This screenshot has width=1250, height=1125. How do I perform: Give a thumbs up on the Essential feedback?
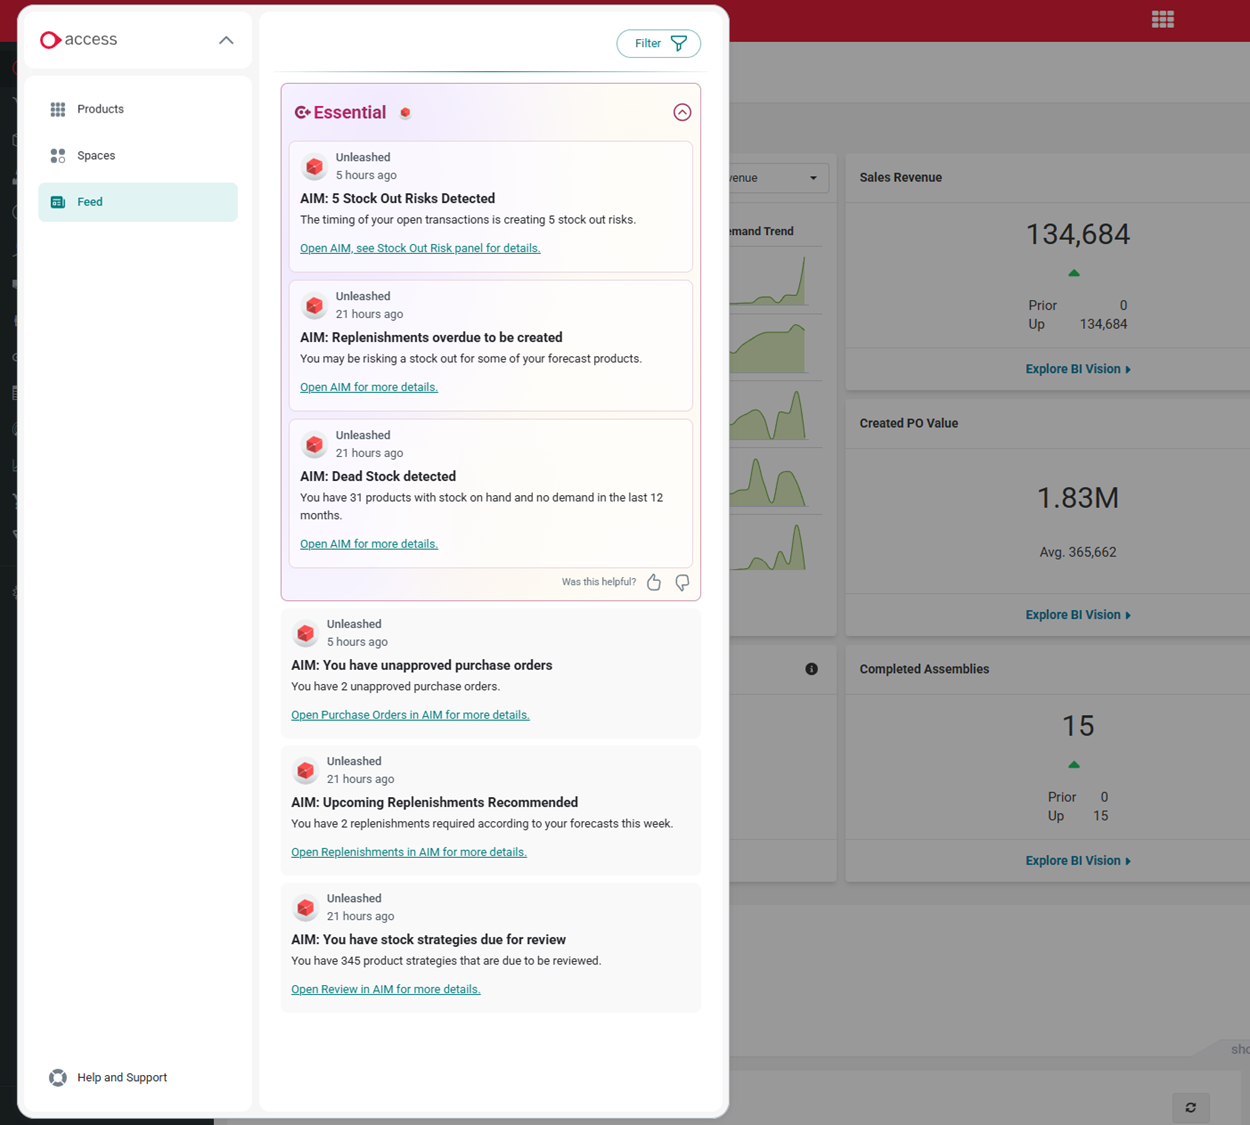[654, 581]
